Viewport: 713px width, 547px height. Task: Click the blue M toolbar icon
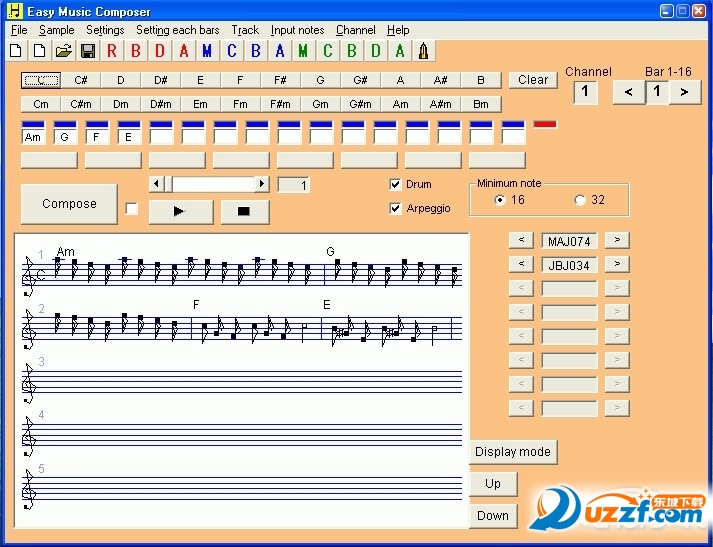pos(207,51)
